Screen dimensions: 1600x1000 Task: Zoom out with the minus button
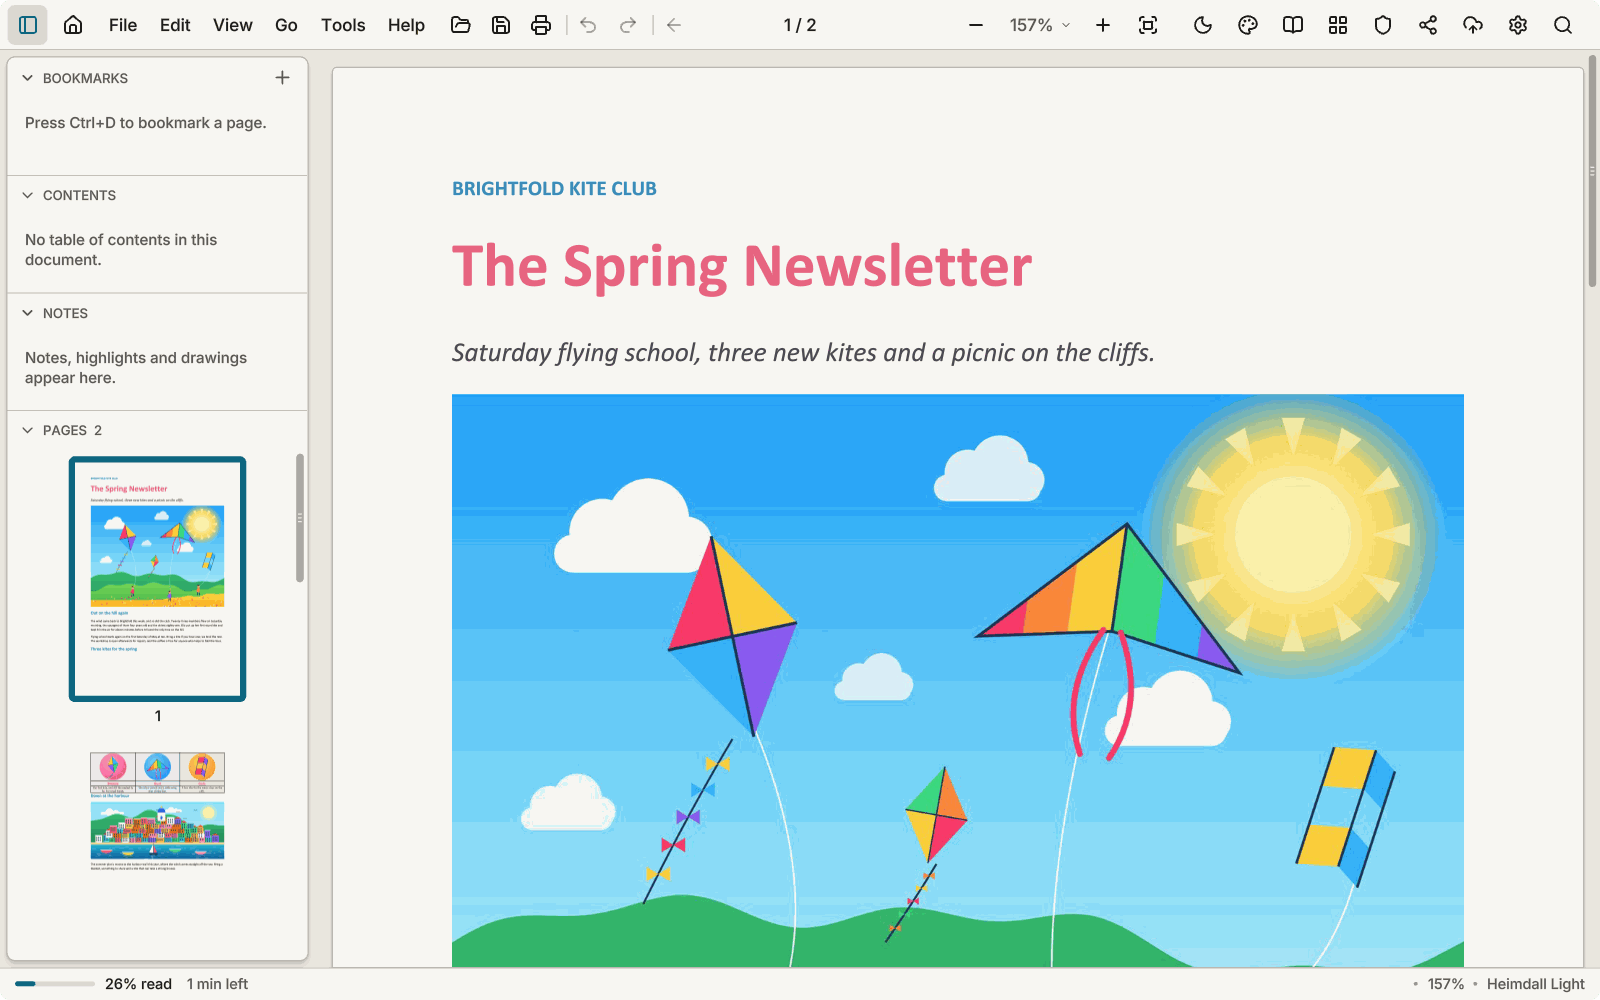[x=976, y=25]
